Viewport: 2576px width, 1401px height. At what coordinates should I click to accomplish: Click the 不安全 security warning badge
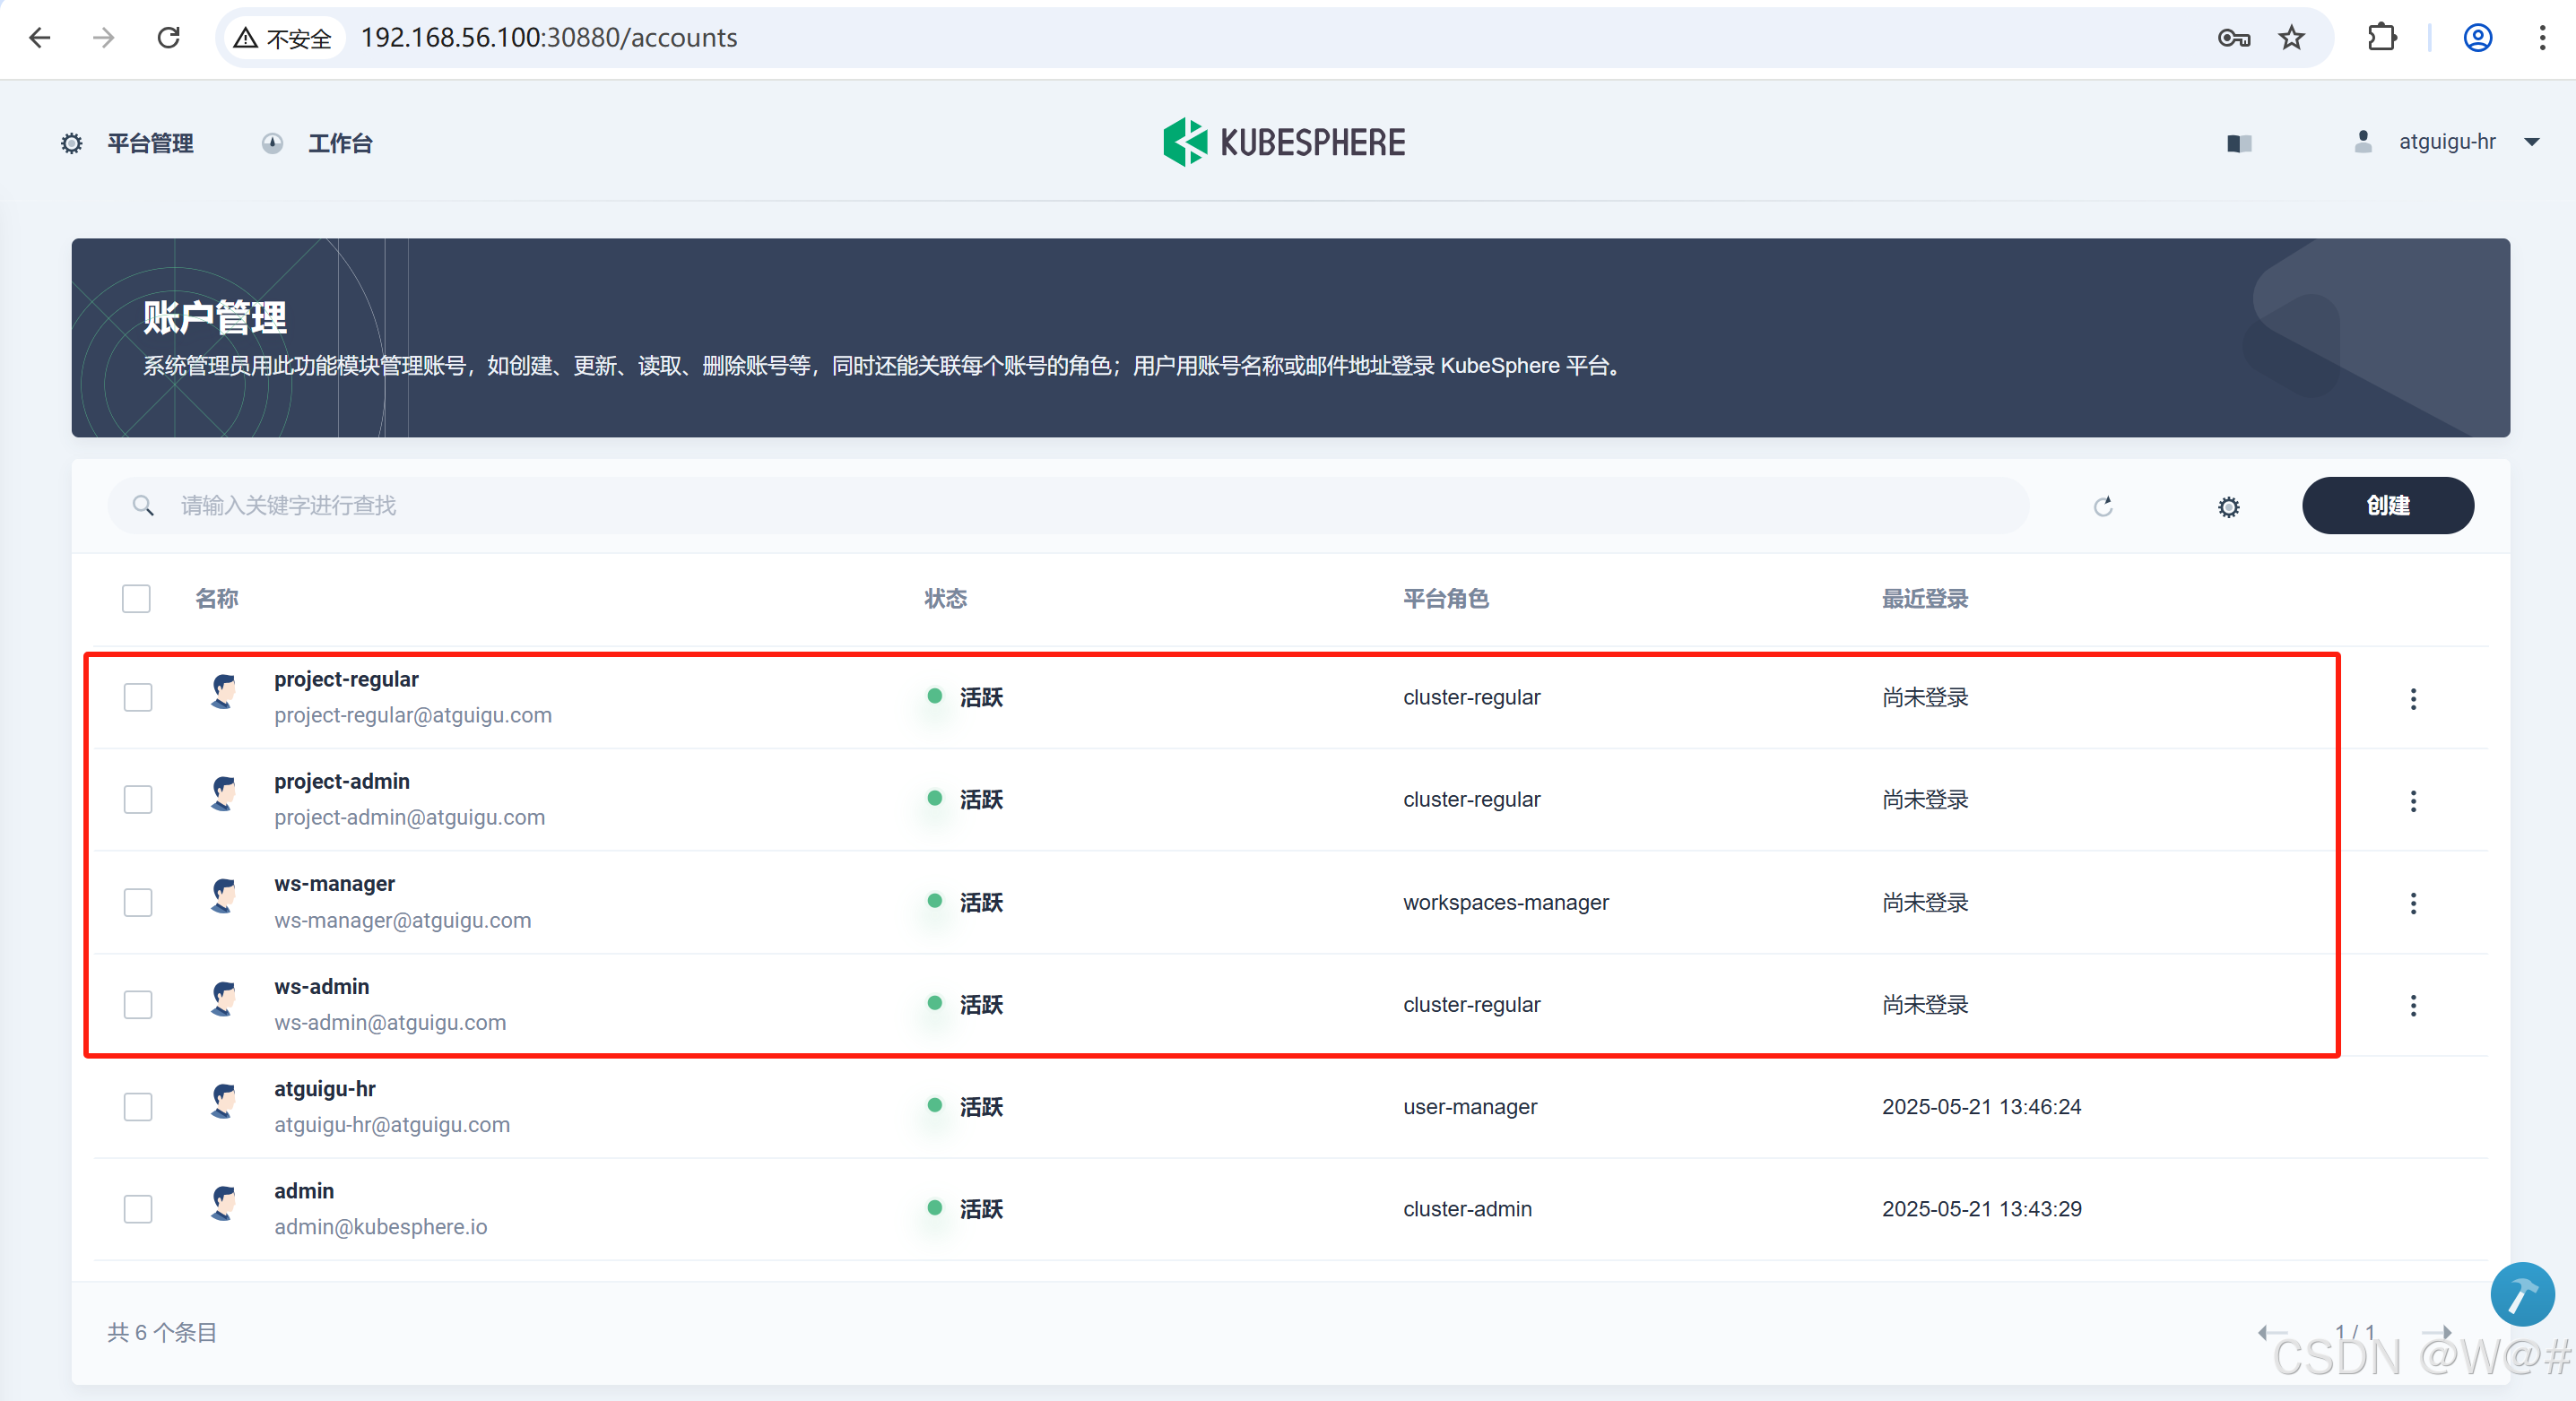[283, 38]
